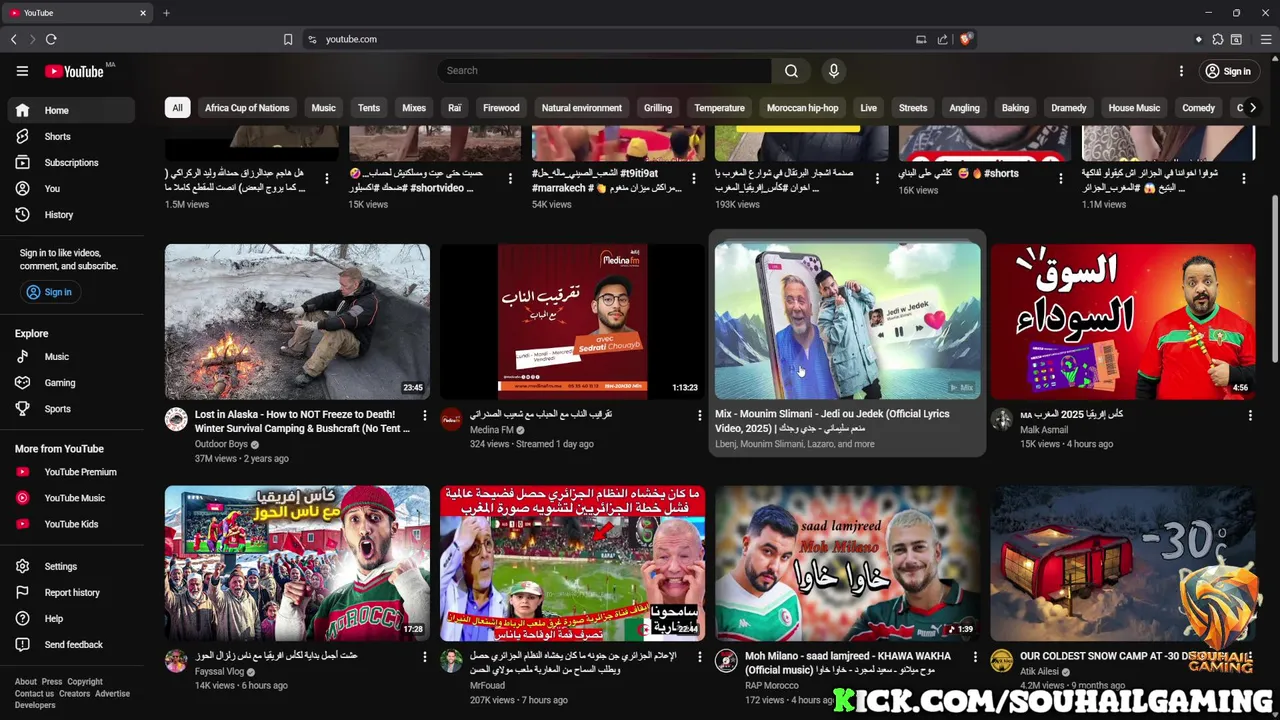
Task: Open the Fayssal Vlog channel avatar
Action: tap(176, 661)
